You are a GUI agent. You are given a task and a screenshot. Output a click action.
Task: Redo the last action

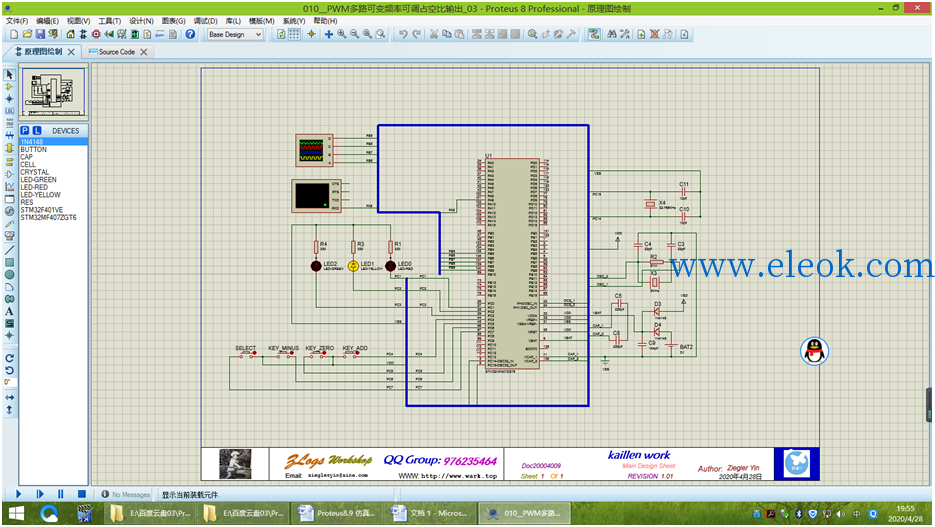point(417,35)
